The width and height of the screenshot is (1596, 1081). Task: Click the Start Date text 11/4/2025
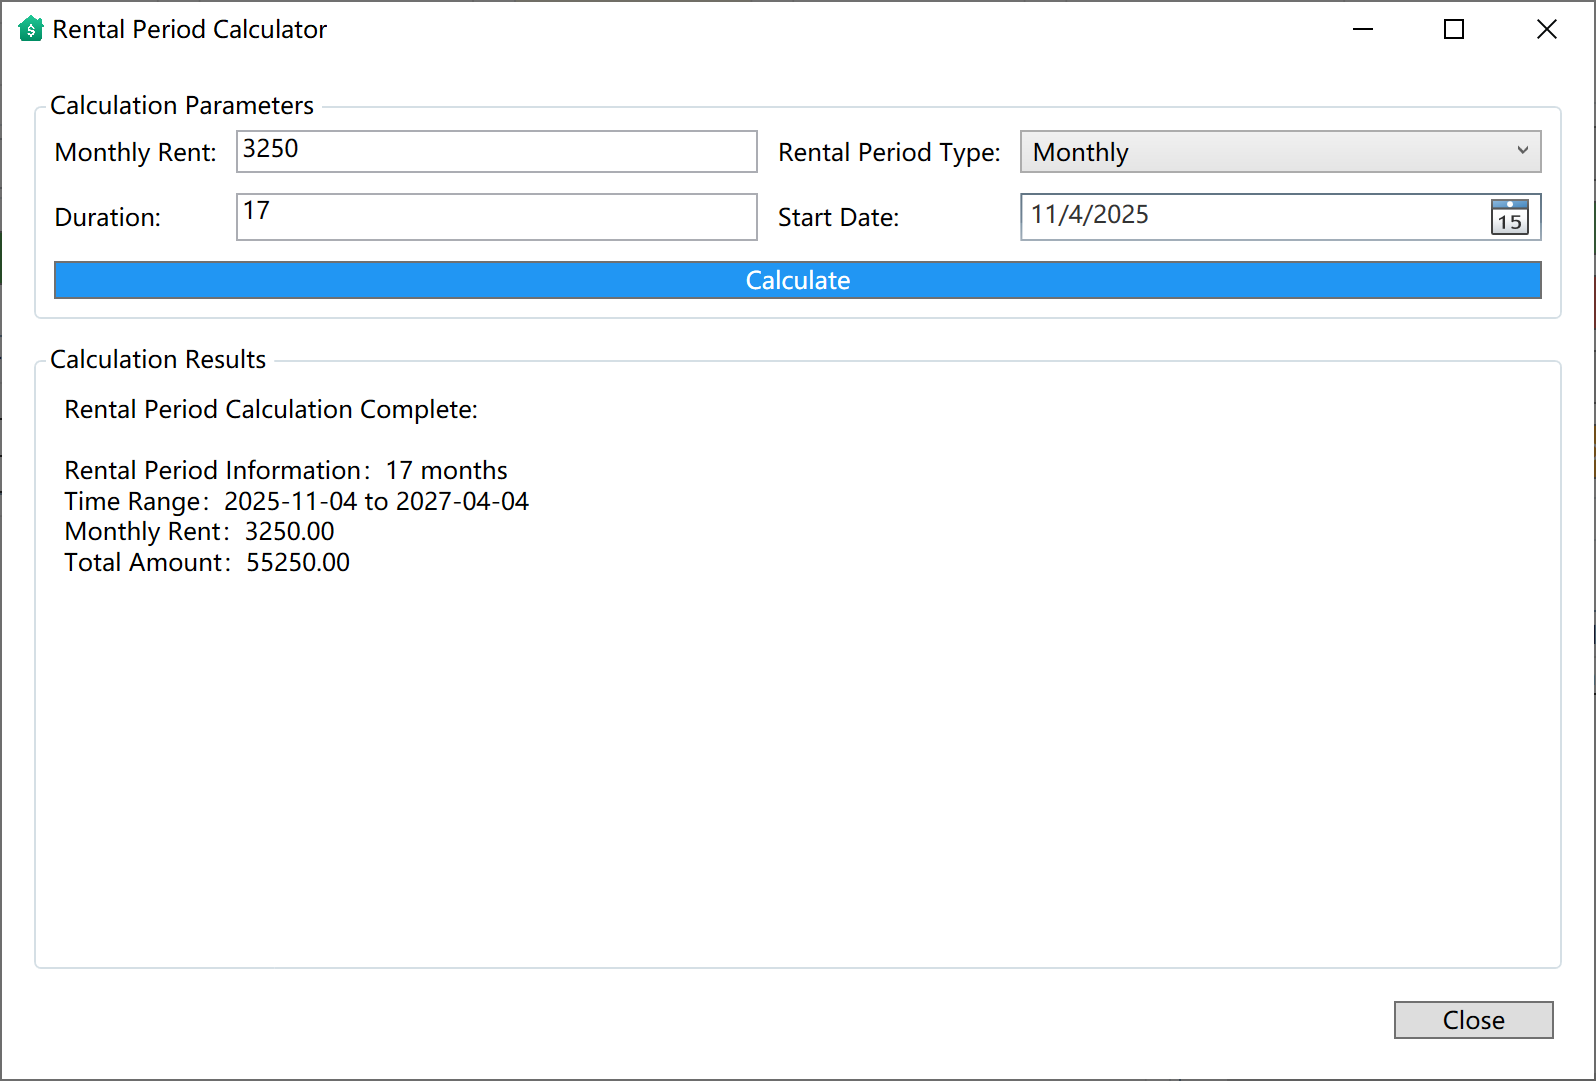[x=1090, y=215]
